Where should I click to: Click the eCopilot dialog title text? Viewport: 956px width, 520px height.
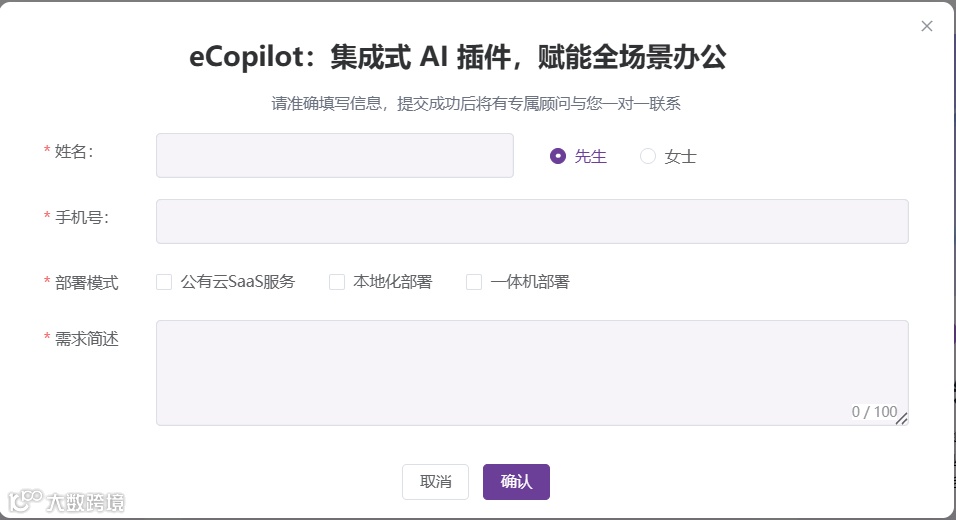[457, 57]
